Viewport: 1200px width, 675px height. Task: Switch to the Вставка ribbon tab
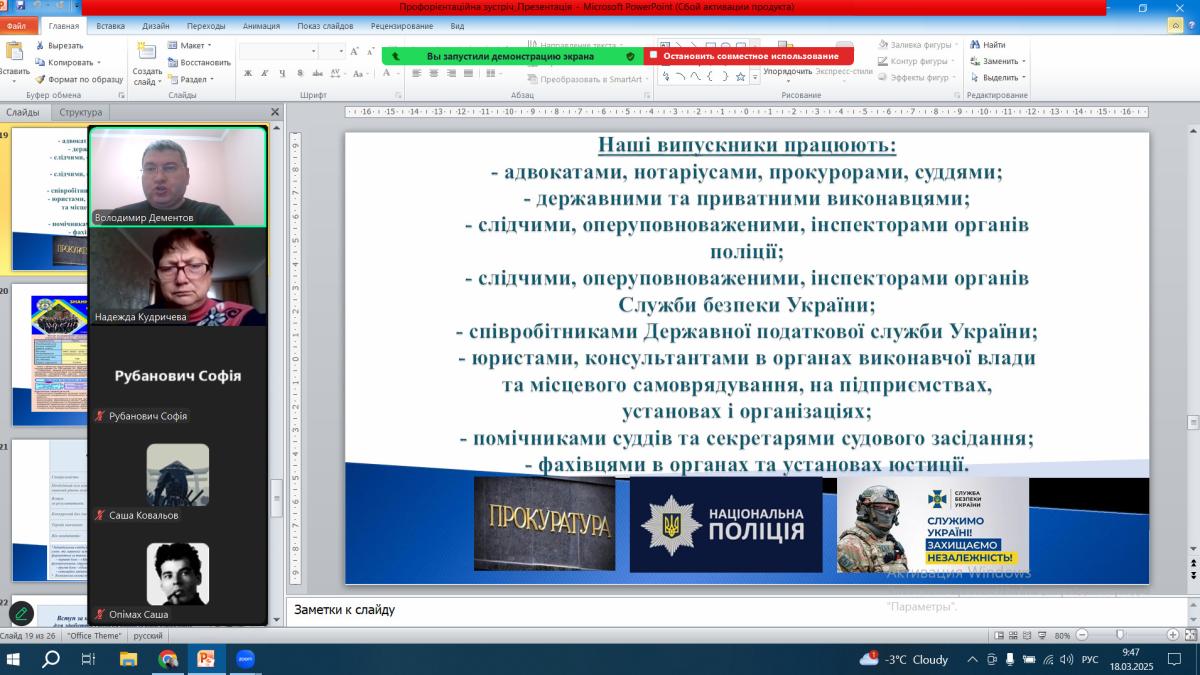click(111, 26)
